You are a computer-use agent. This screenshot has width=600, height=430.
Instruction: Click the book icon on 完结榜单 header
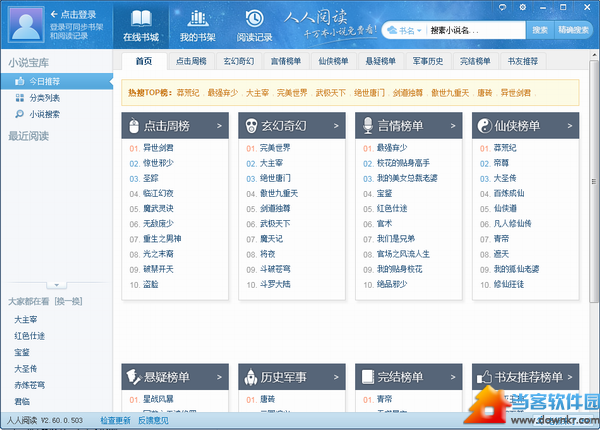click(368, 377)
